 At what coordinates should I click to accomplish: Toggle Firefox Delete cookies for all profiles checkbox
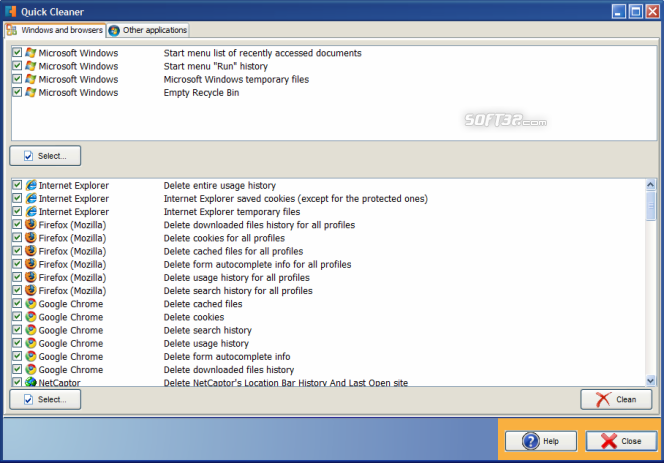pyautogui.click(x=17, y=238)
